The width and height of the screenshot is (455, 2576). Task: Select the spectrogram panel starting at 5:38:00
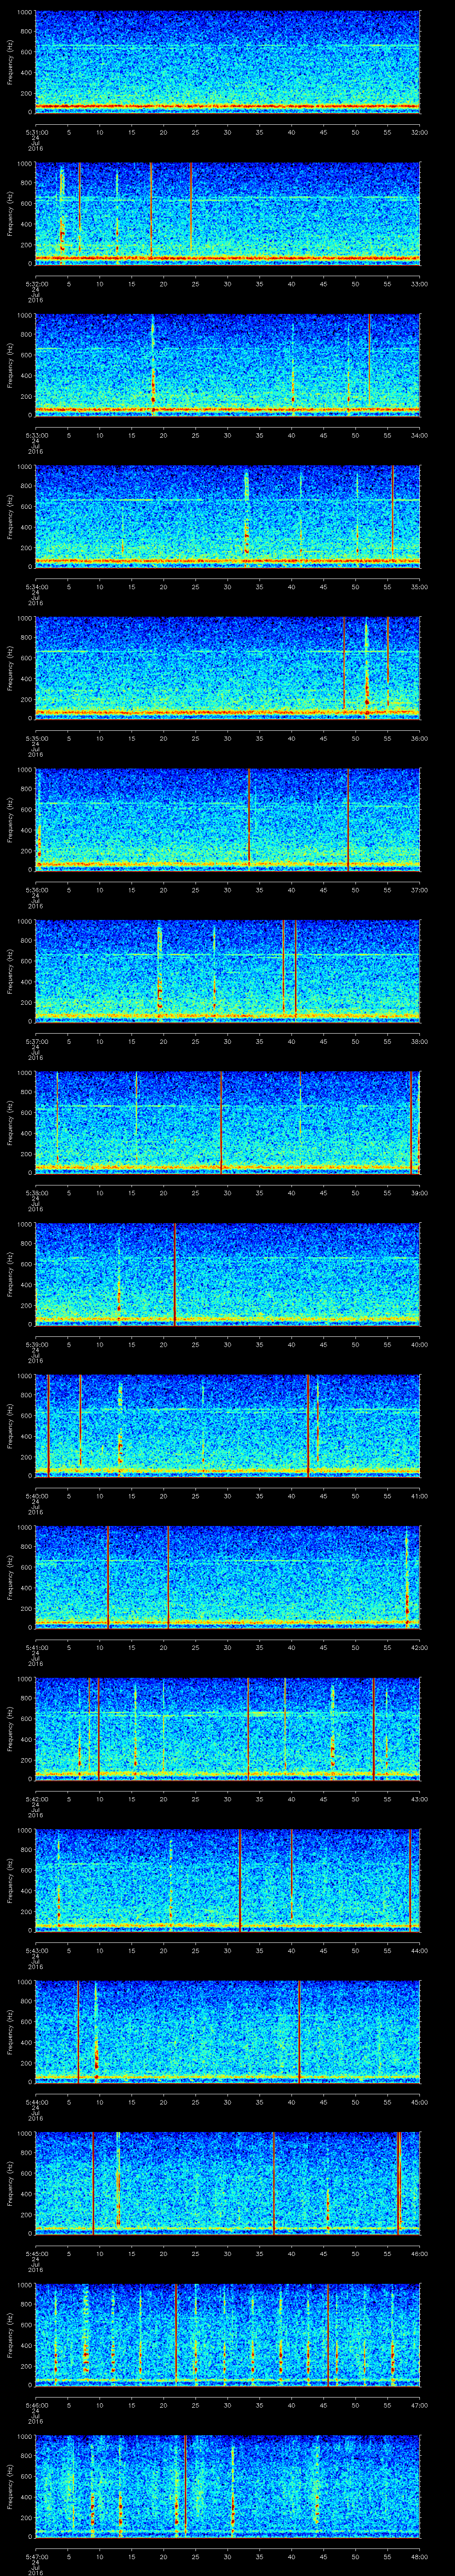[227, 1122]
